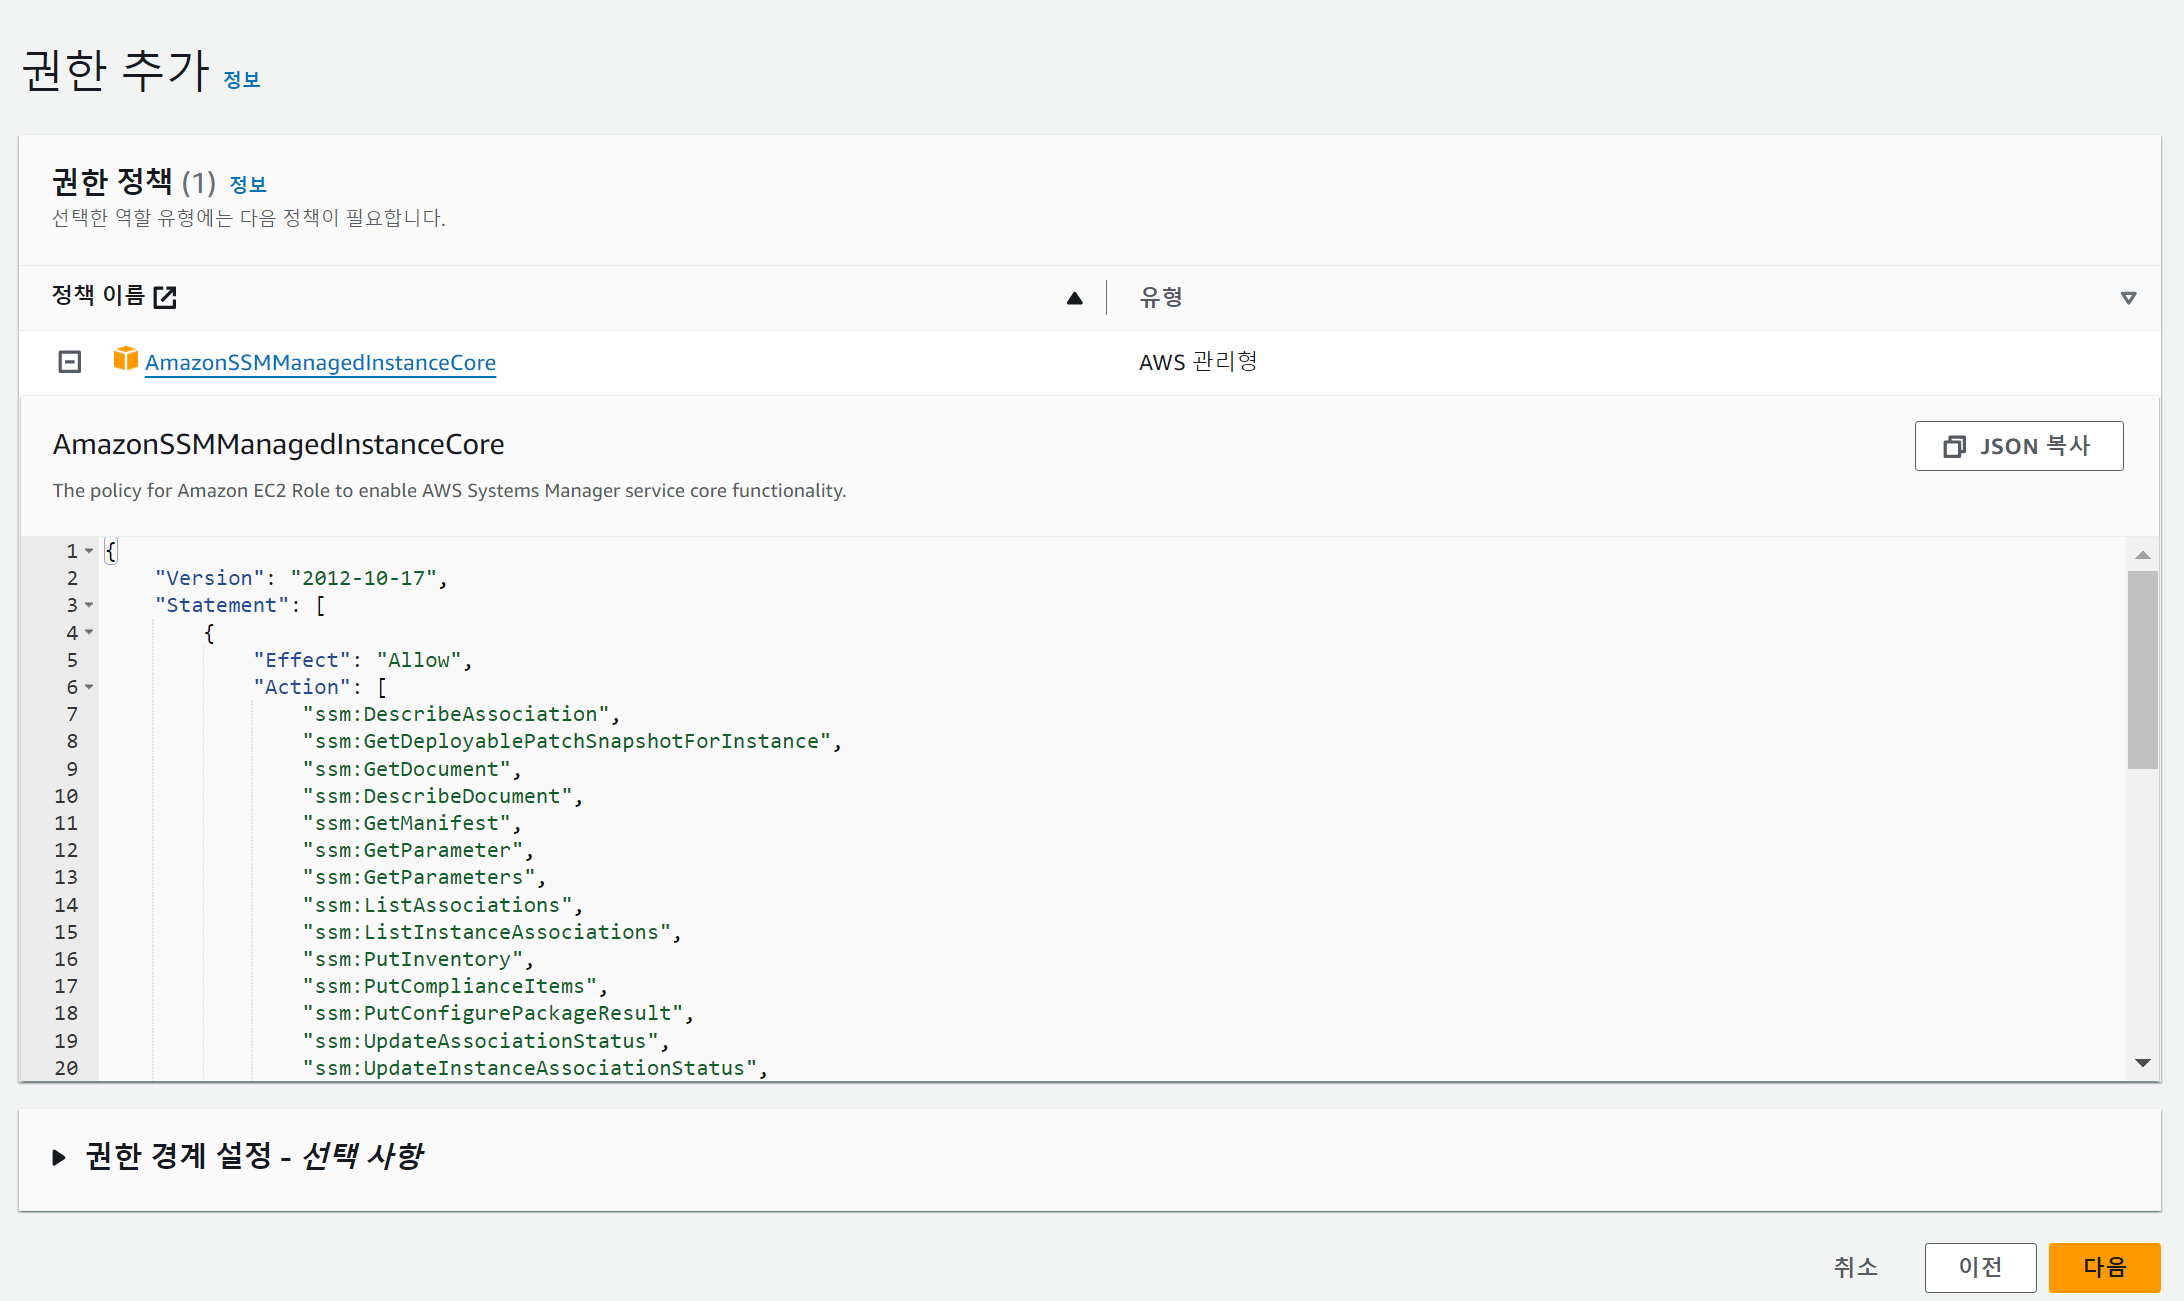Open 정보 link next to 권한 추가
2184x1301 pixels.
[242, 80]
